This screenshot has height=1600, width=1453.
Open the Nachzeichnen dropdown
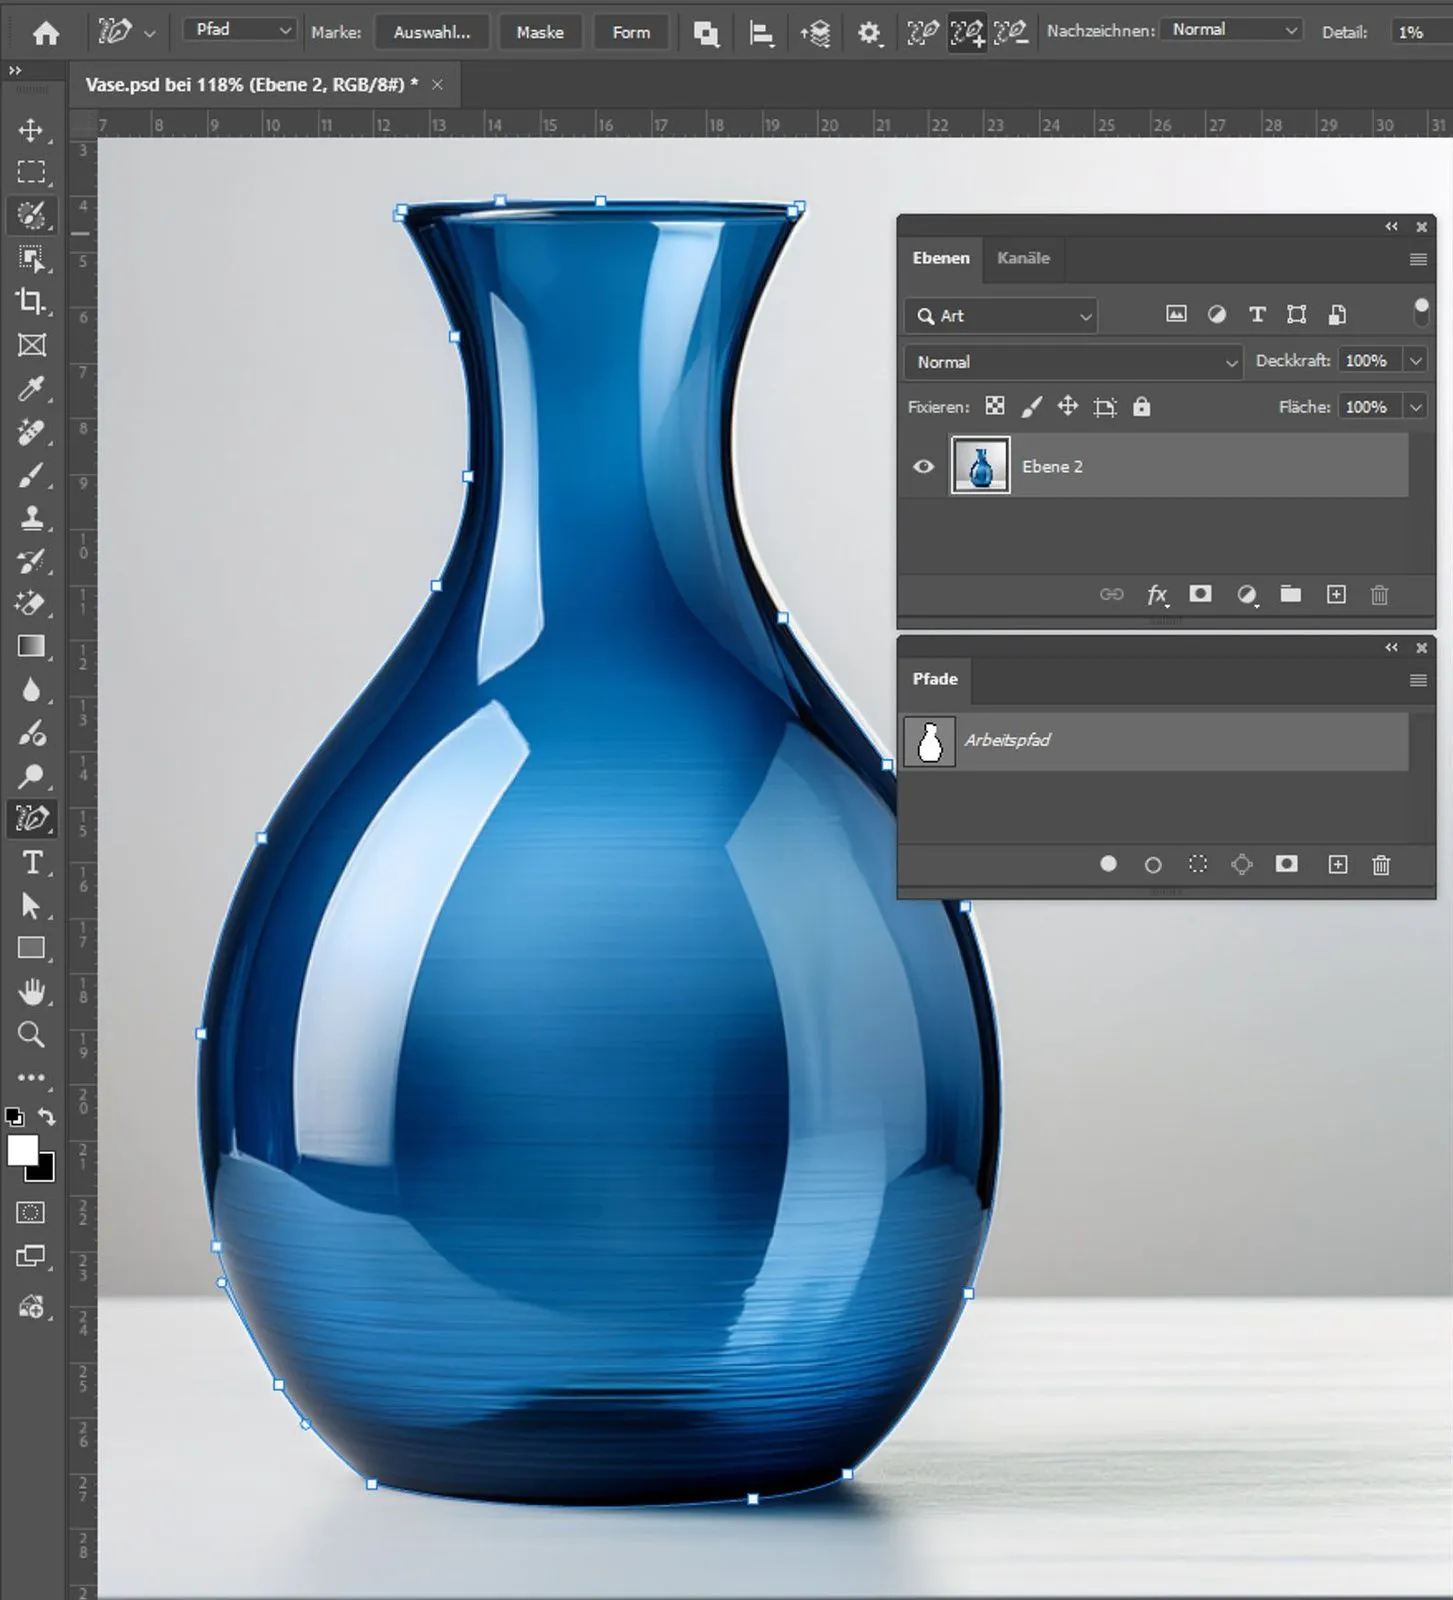click(1232, 31)
